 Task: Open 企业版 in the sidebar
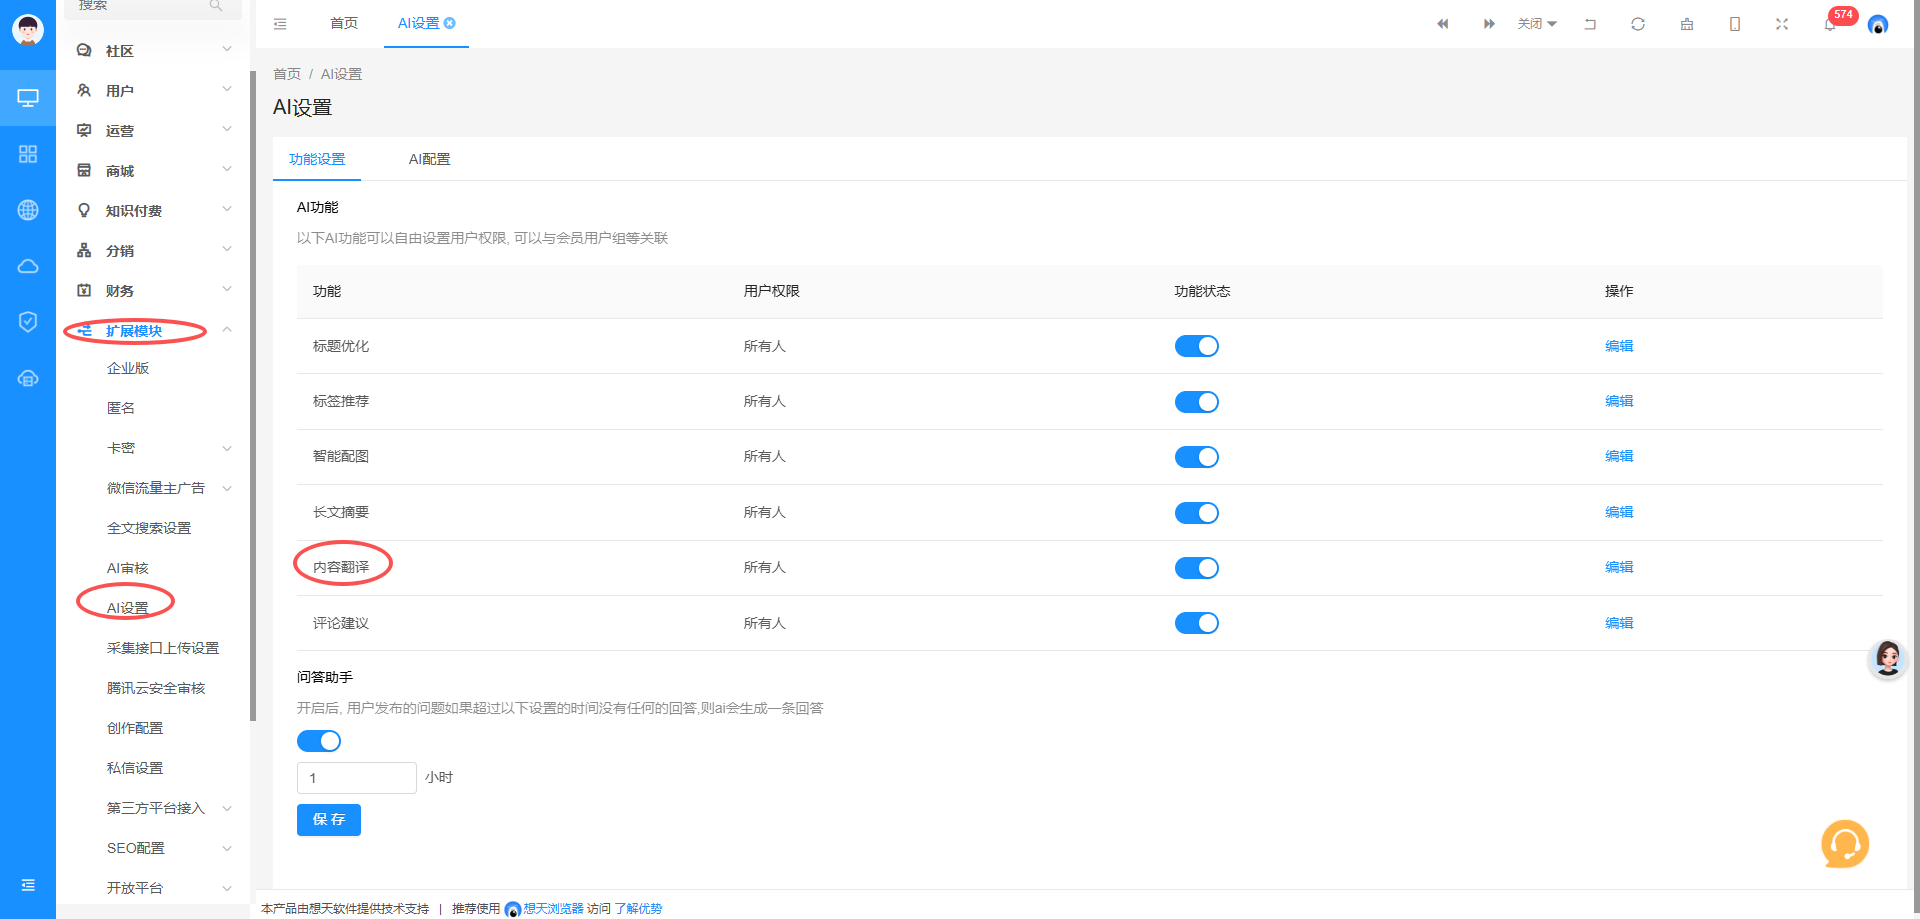(x=128, y=368)
